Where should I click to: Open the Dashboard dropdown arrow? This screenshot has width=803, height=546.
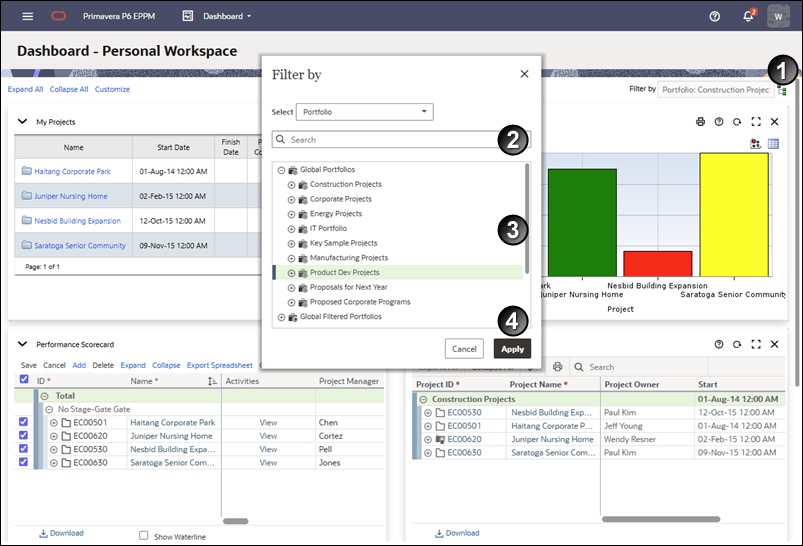(249, 16)
